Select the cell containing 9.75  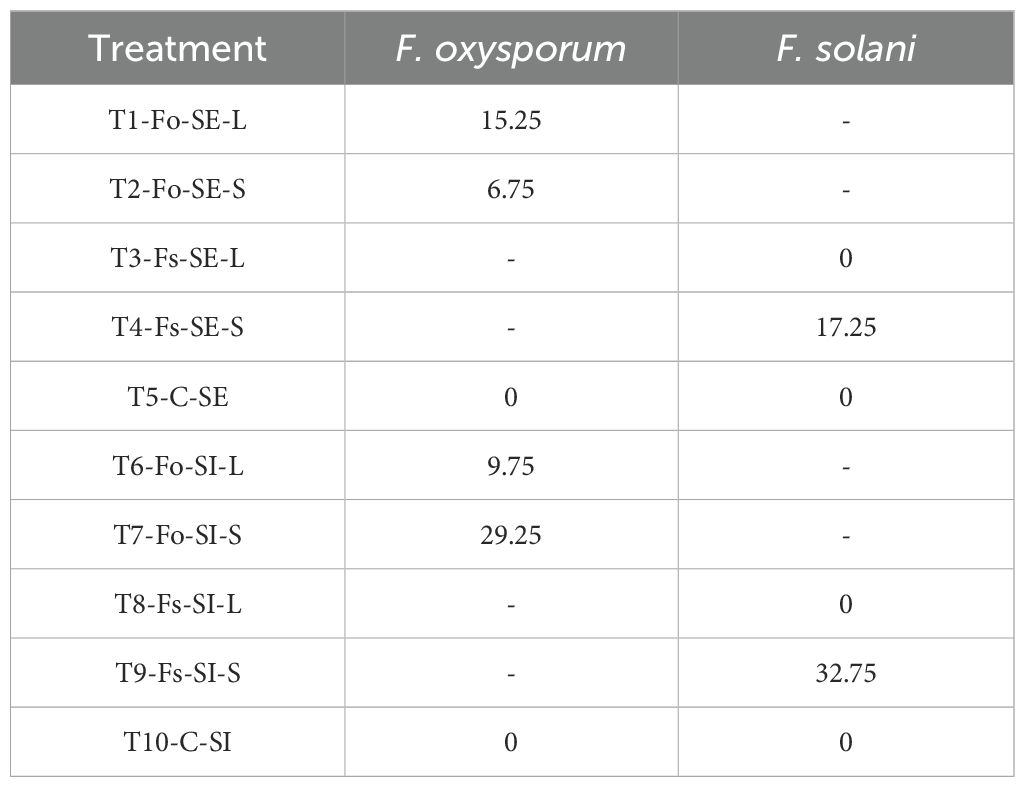click(510, 466)
